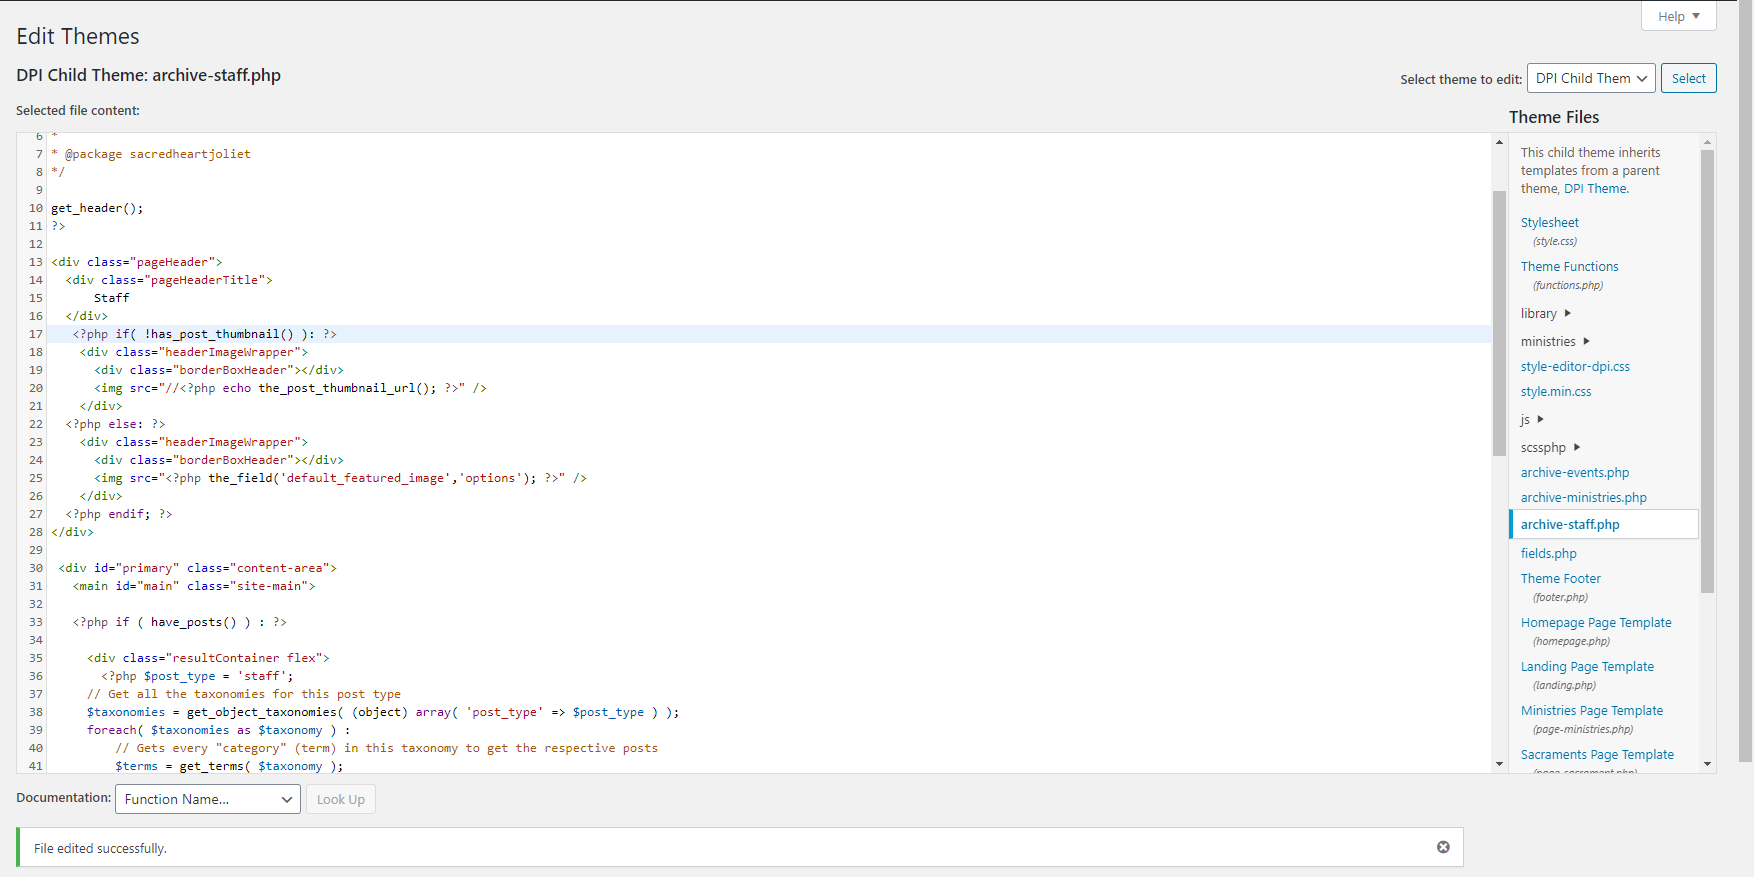1754x877 pixels.
Task: Expand the scssphp folder
Action: 1550,448
